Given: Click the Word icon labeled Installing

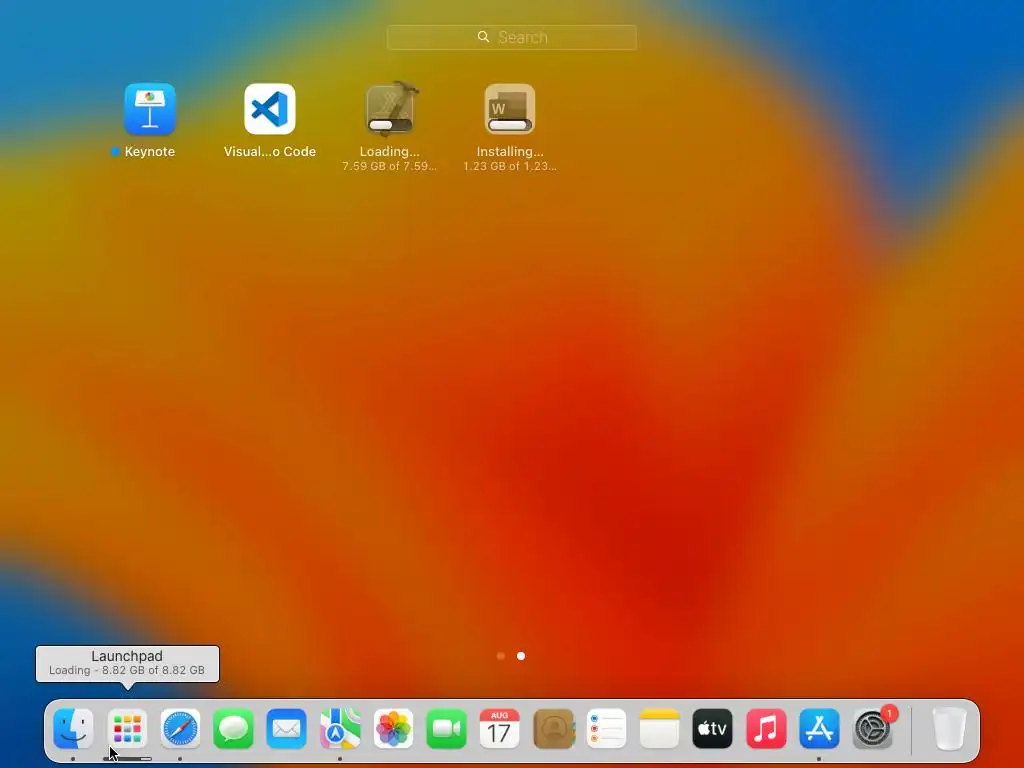Looking at the screenshot, I should pyautogui.click(x=510, y=109).
